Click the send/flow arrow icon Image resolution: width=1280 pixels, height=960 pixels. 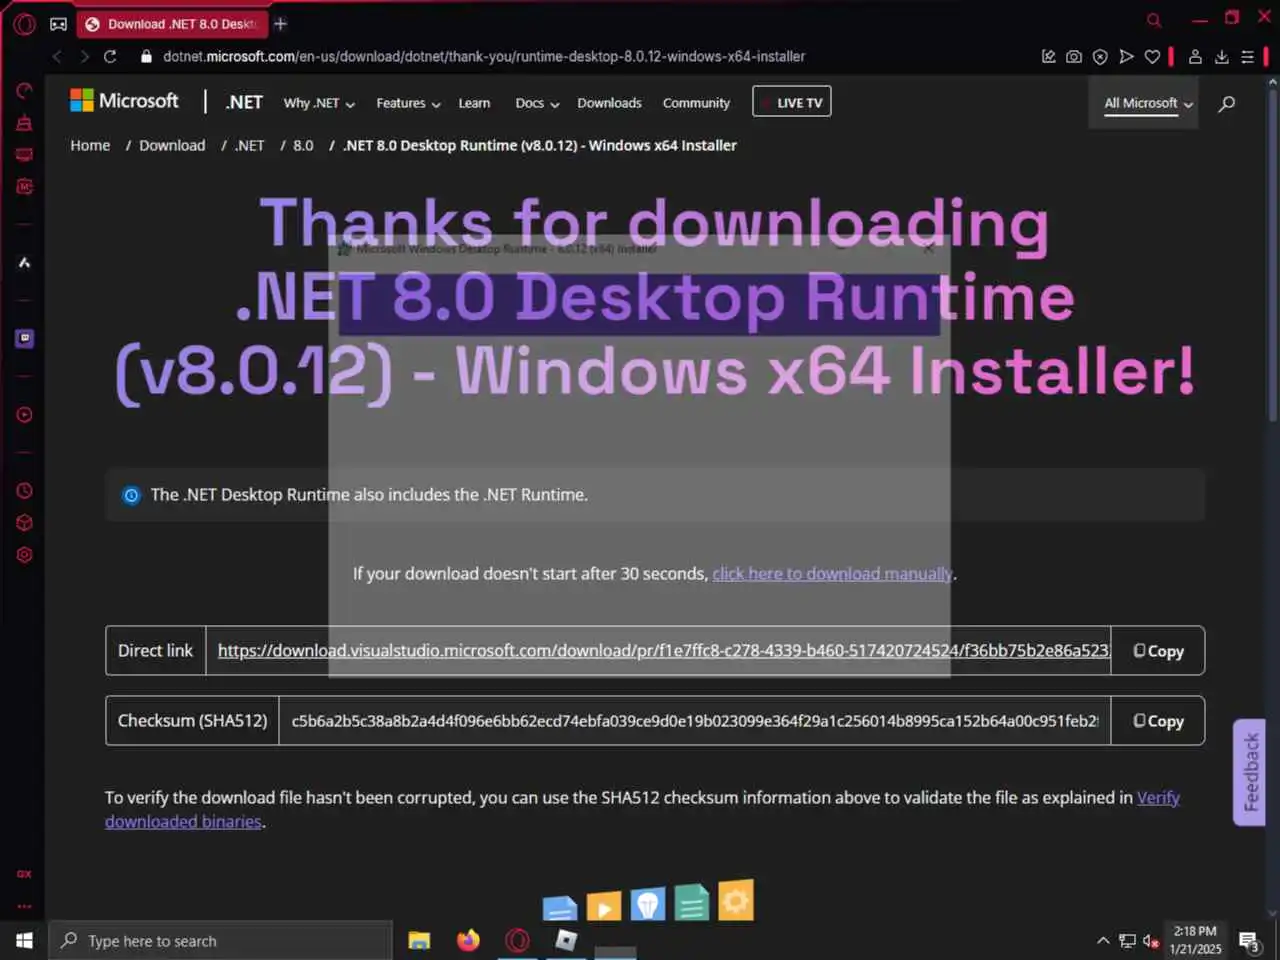point(1126,57)
